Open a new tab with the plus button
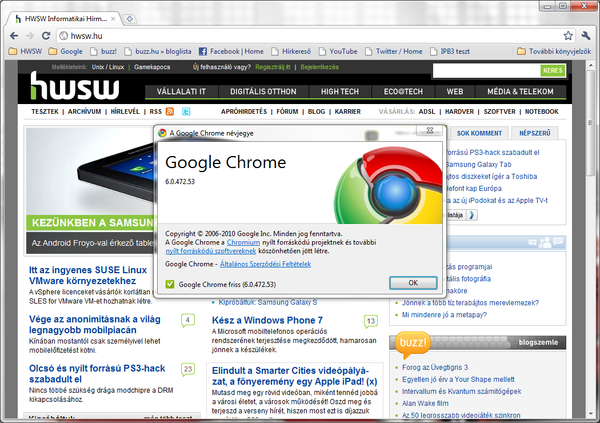This screenshot has width=600, height=423. 130,18
